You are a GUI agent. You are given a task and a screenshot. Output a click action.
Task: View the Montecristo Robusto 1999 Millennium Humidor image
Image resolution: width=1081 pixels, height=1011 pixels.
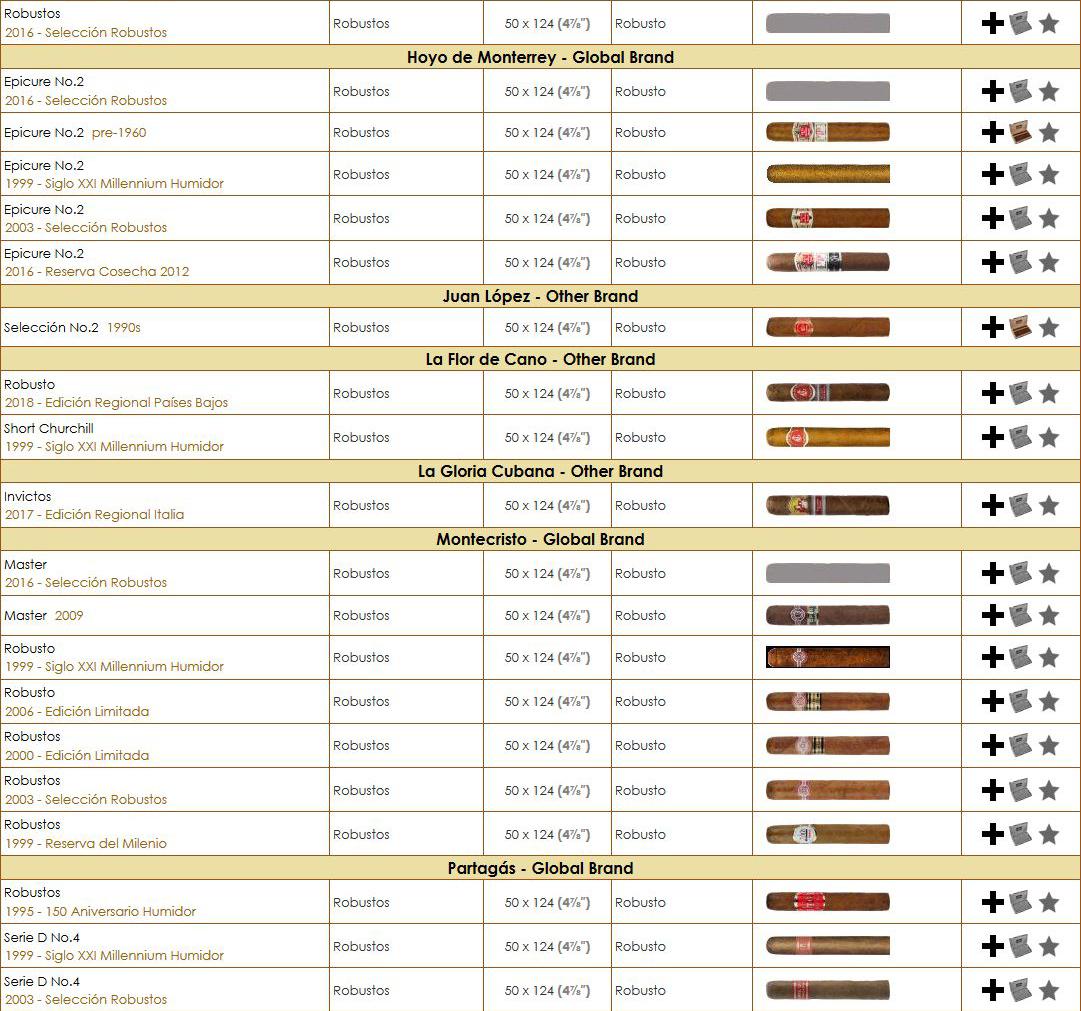click(x=828, y=657)
